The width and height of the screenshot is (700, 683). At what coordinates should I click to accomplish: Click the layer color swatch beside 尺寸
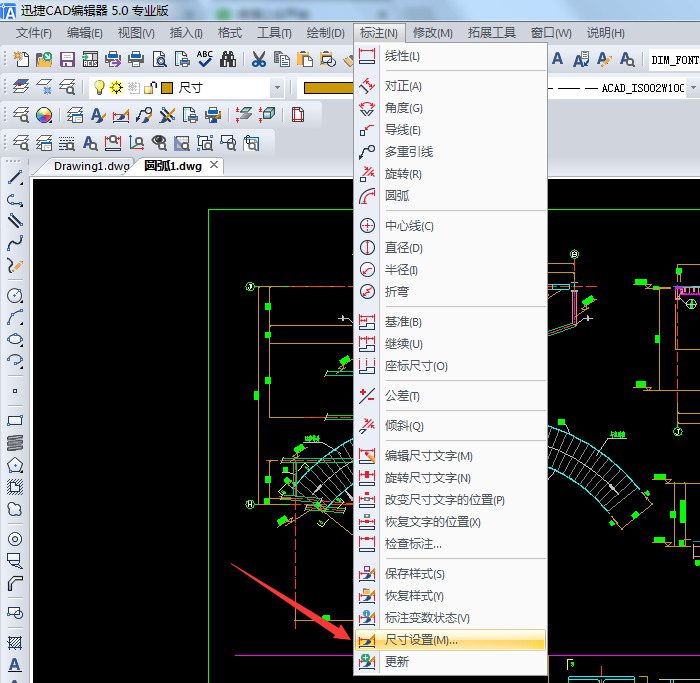click(x=167, y=87)
